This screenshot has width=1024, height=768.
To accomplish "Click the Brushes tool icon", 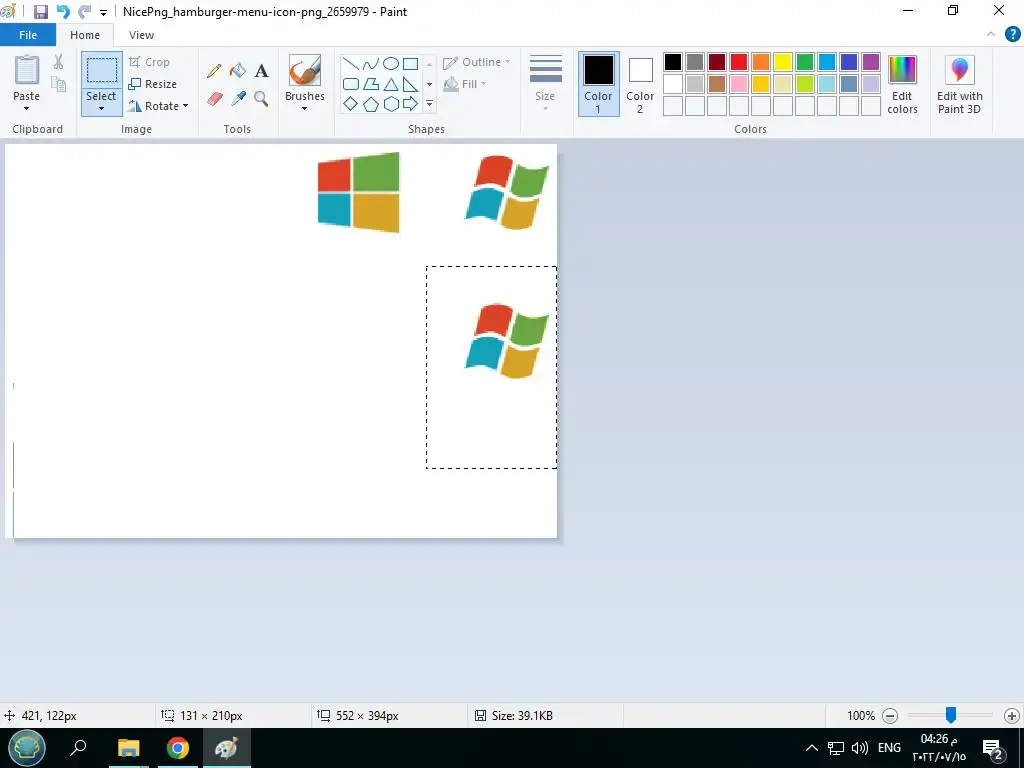I will [x=305, y=70].
